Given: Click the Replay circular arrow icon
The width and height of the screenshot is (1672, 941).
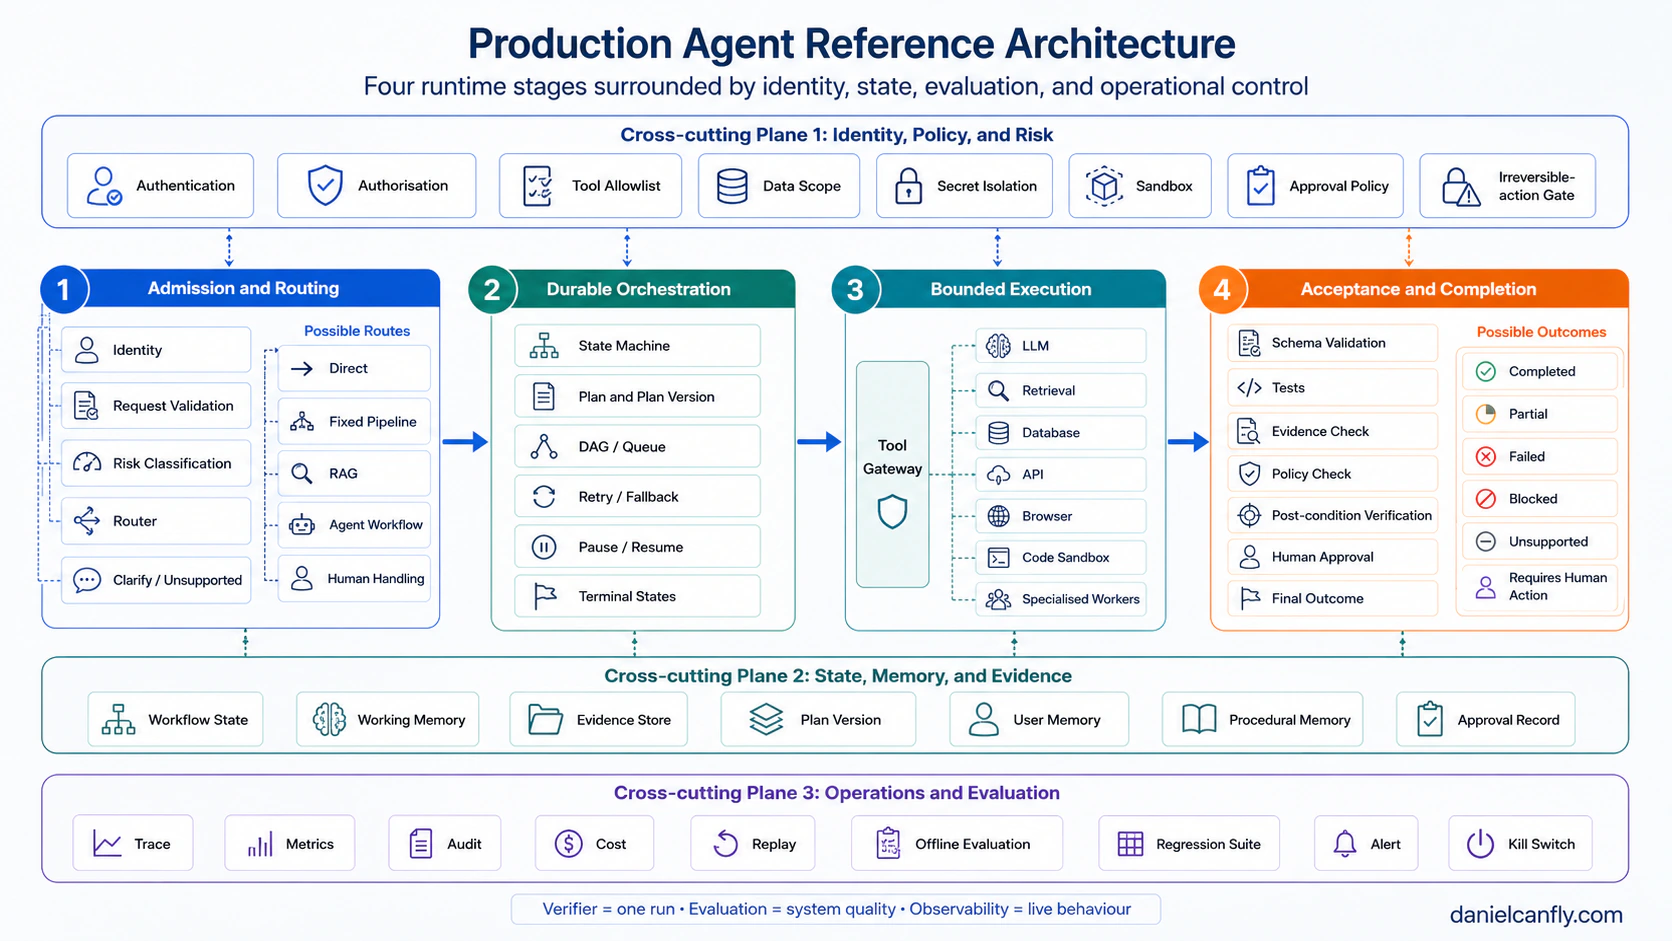Looking at the screenshot, I should point(725,844).
